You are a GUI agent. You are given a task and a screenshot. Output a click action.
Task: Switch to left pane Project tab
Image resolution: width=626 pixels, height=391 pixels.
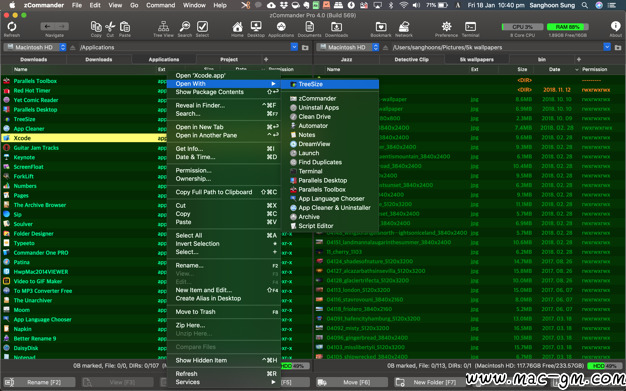[229, 60]
